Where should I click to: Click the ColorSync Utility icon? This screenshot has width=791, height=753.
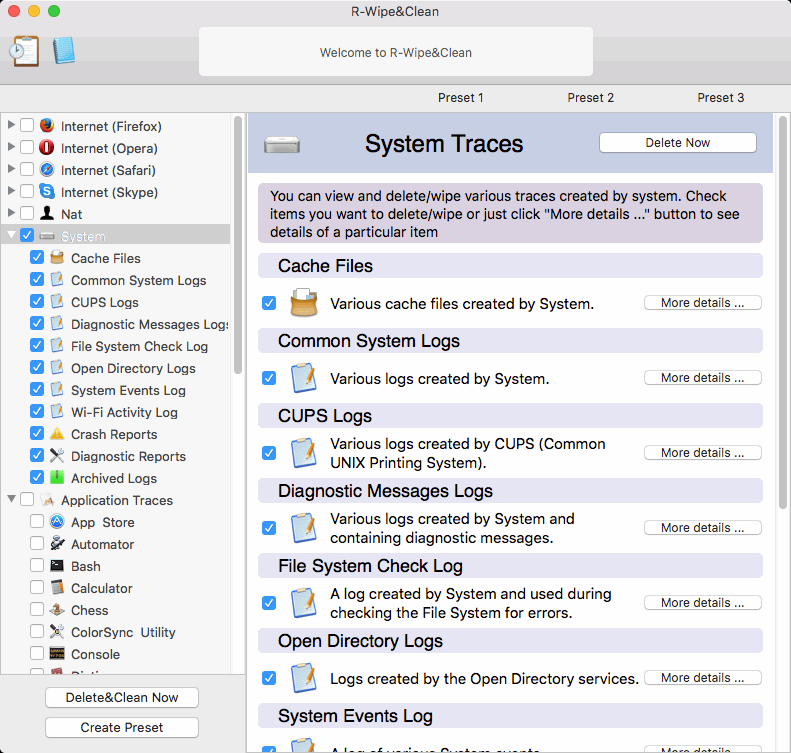pos(57,631)
